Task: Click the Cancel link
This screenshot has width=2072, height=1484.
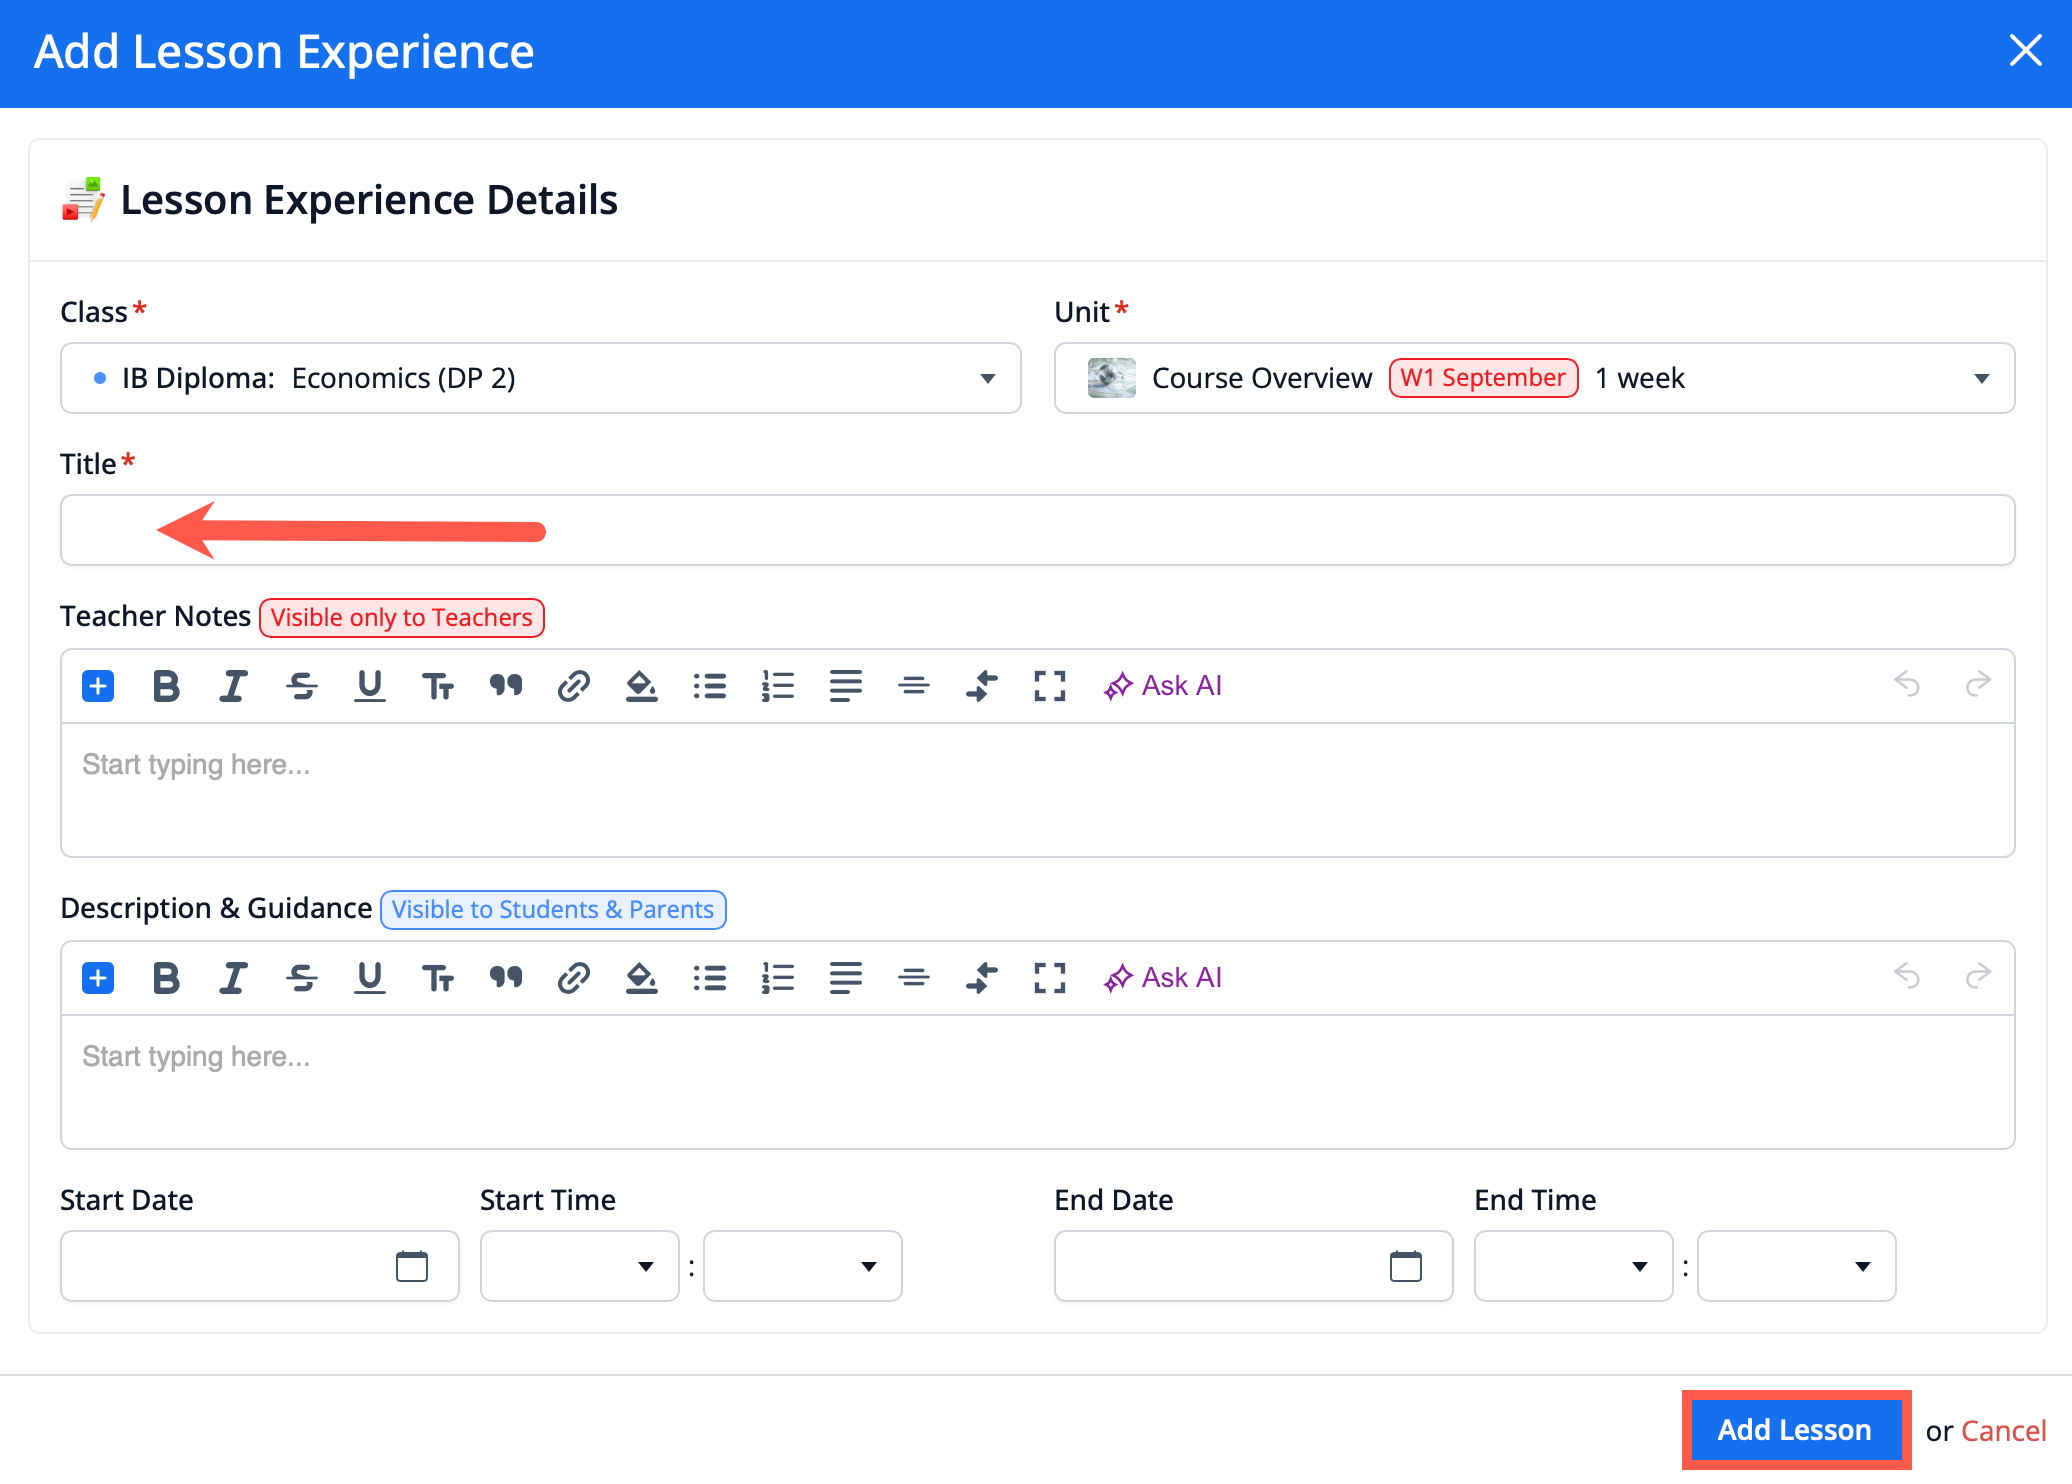Action: (2003, 1431)
